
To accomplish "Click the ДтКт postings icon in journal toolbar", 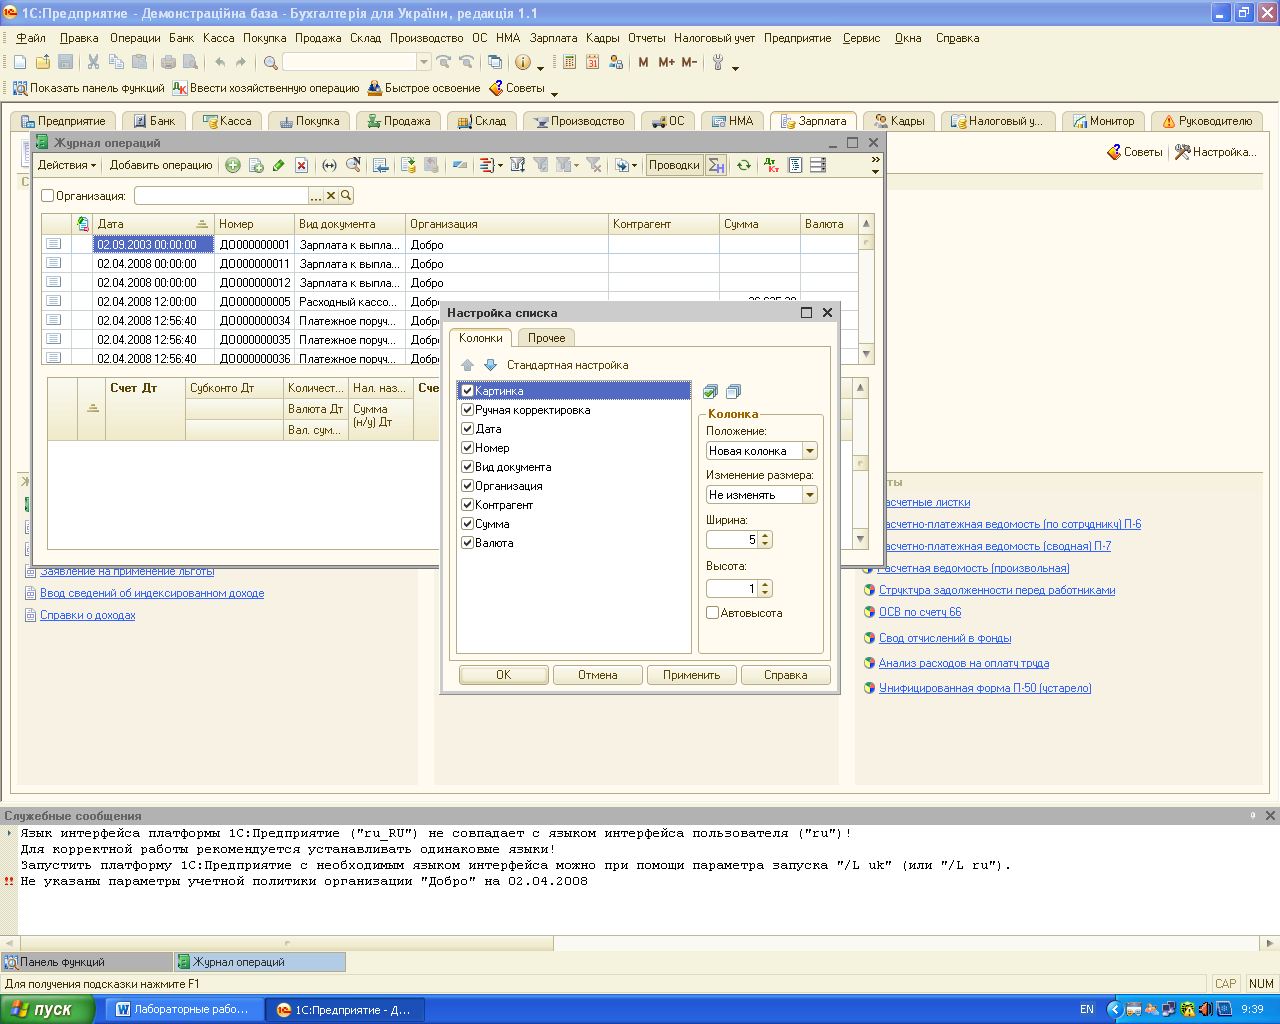I will (771, 165).
